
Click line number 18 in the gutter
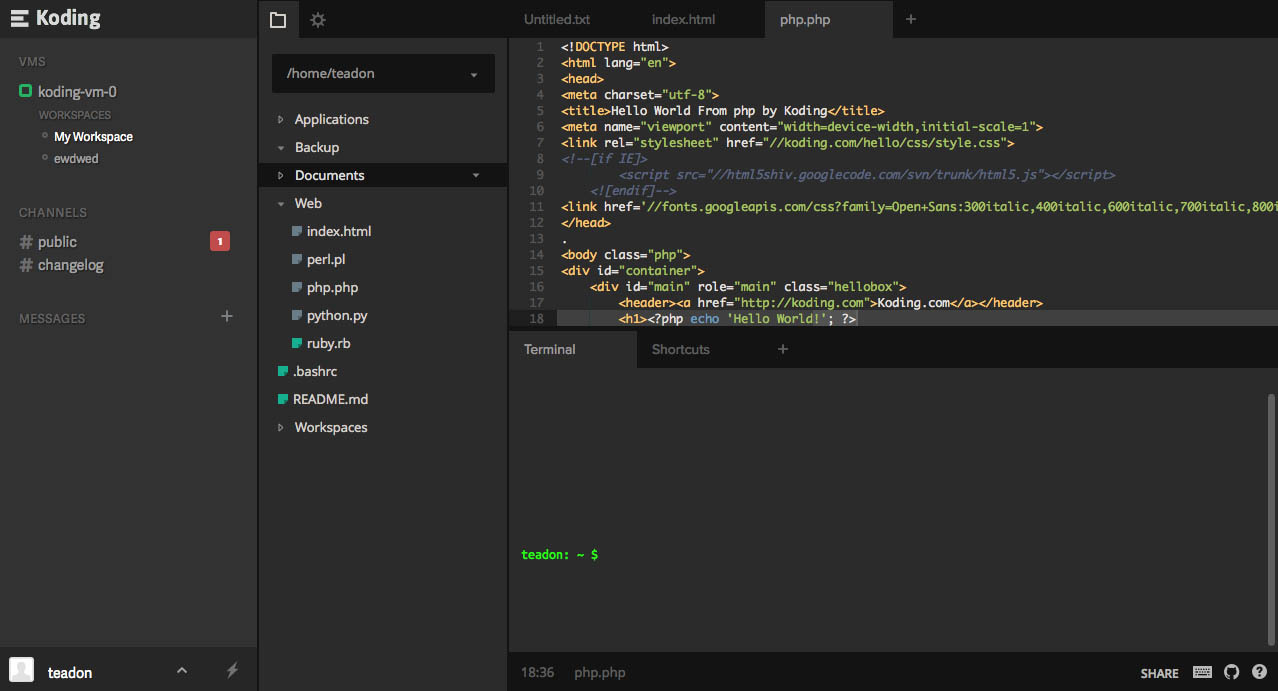[537, 319]
